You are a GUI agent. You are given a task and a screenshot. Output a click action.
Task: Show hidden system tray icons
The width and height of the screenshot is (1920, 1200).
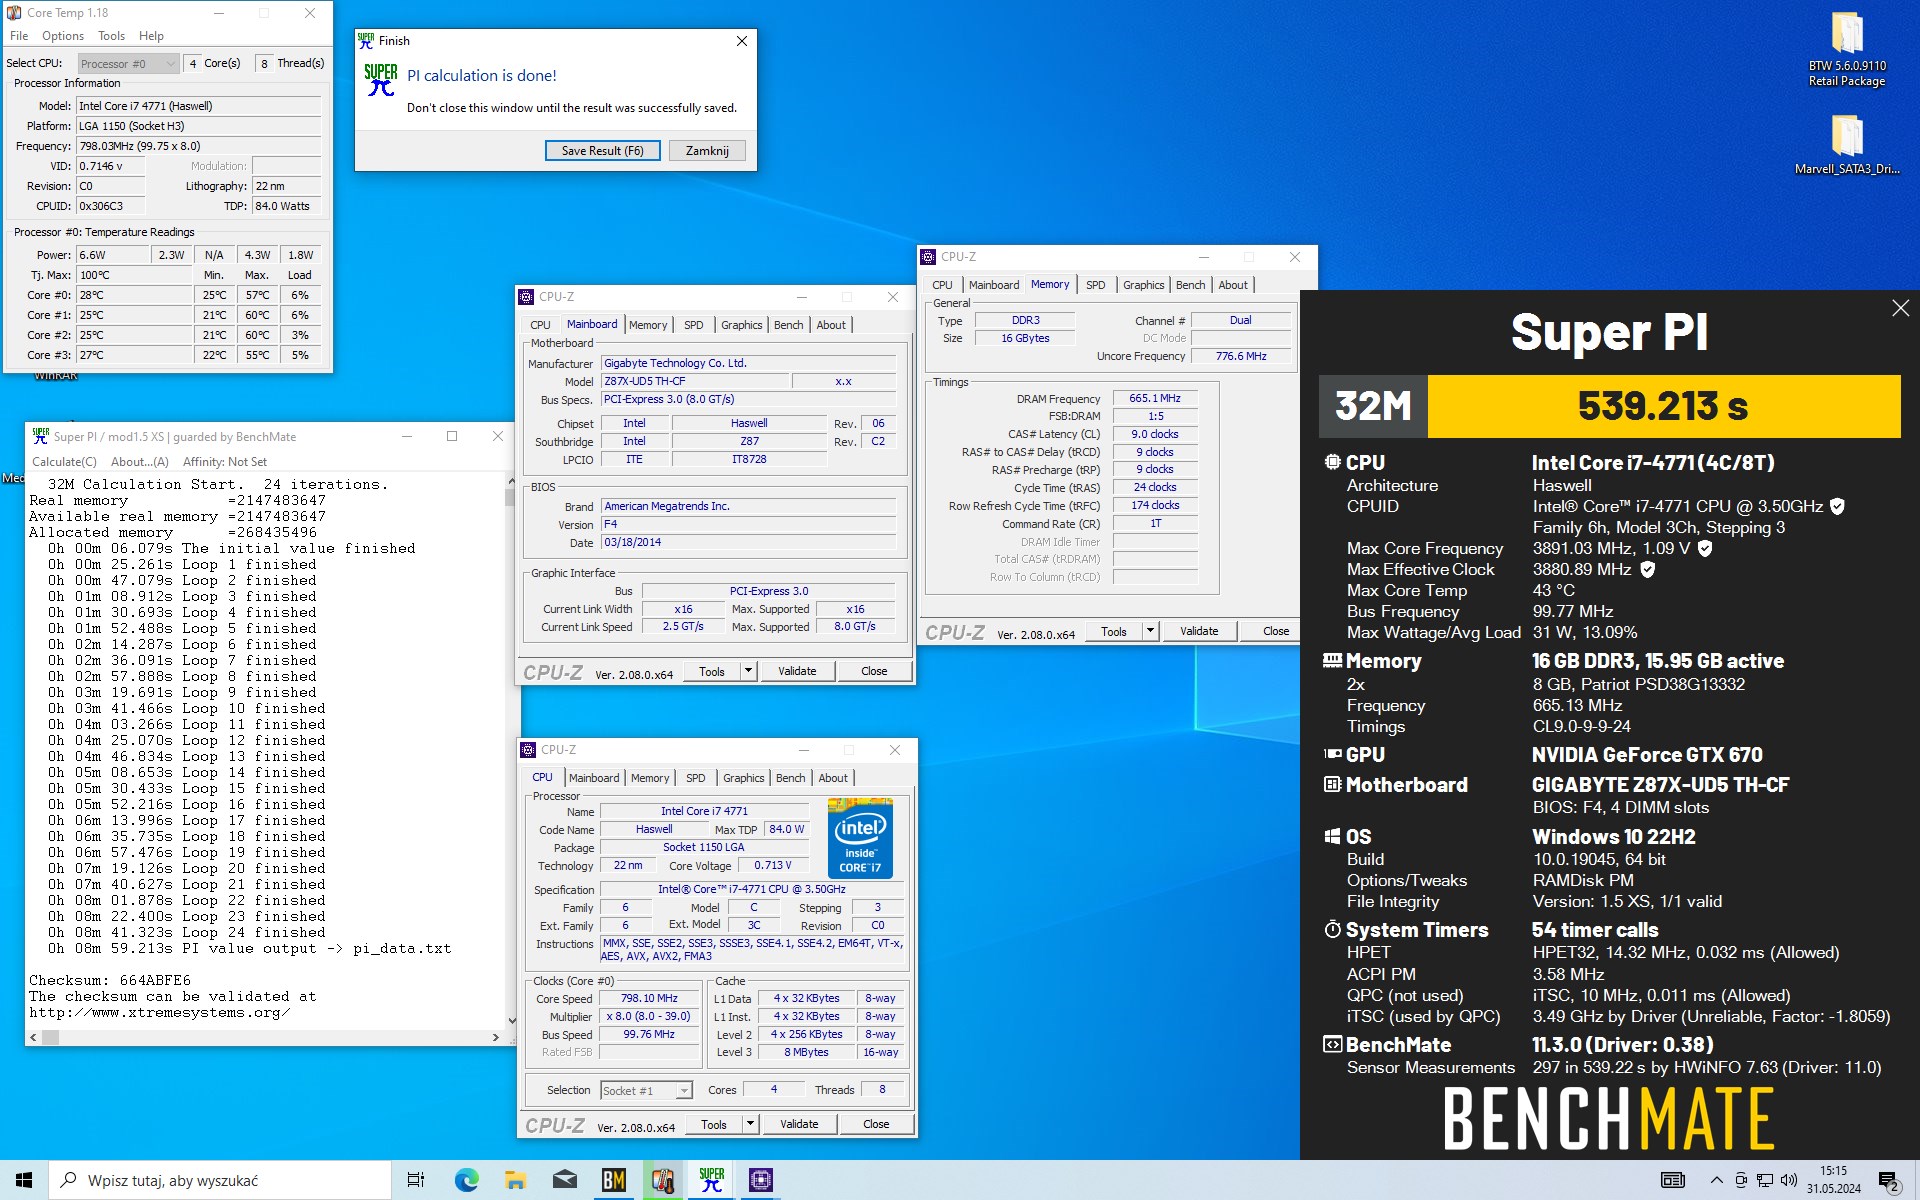point(1716,1180)
